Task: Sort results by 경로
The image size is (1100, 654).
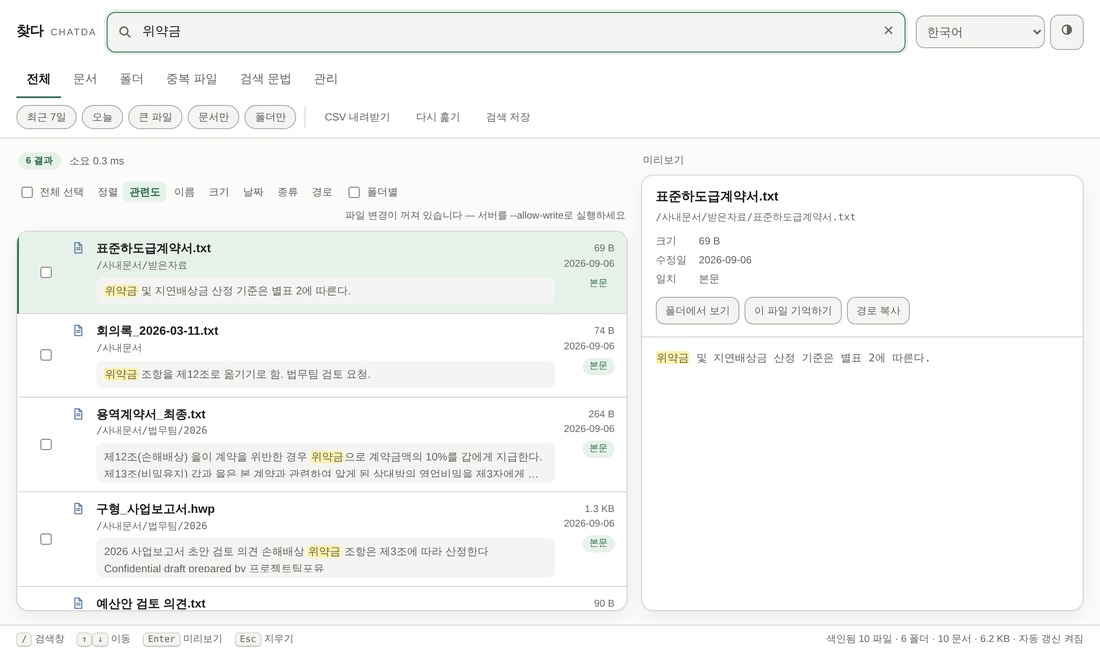Action: click(322, 192)
